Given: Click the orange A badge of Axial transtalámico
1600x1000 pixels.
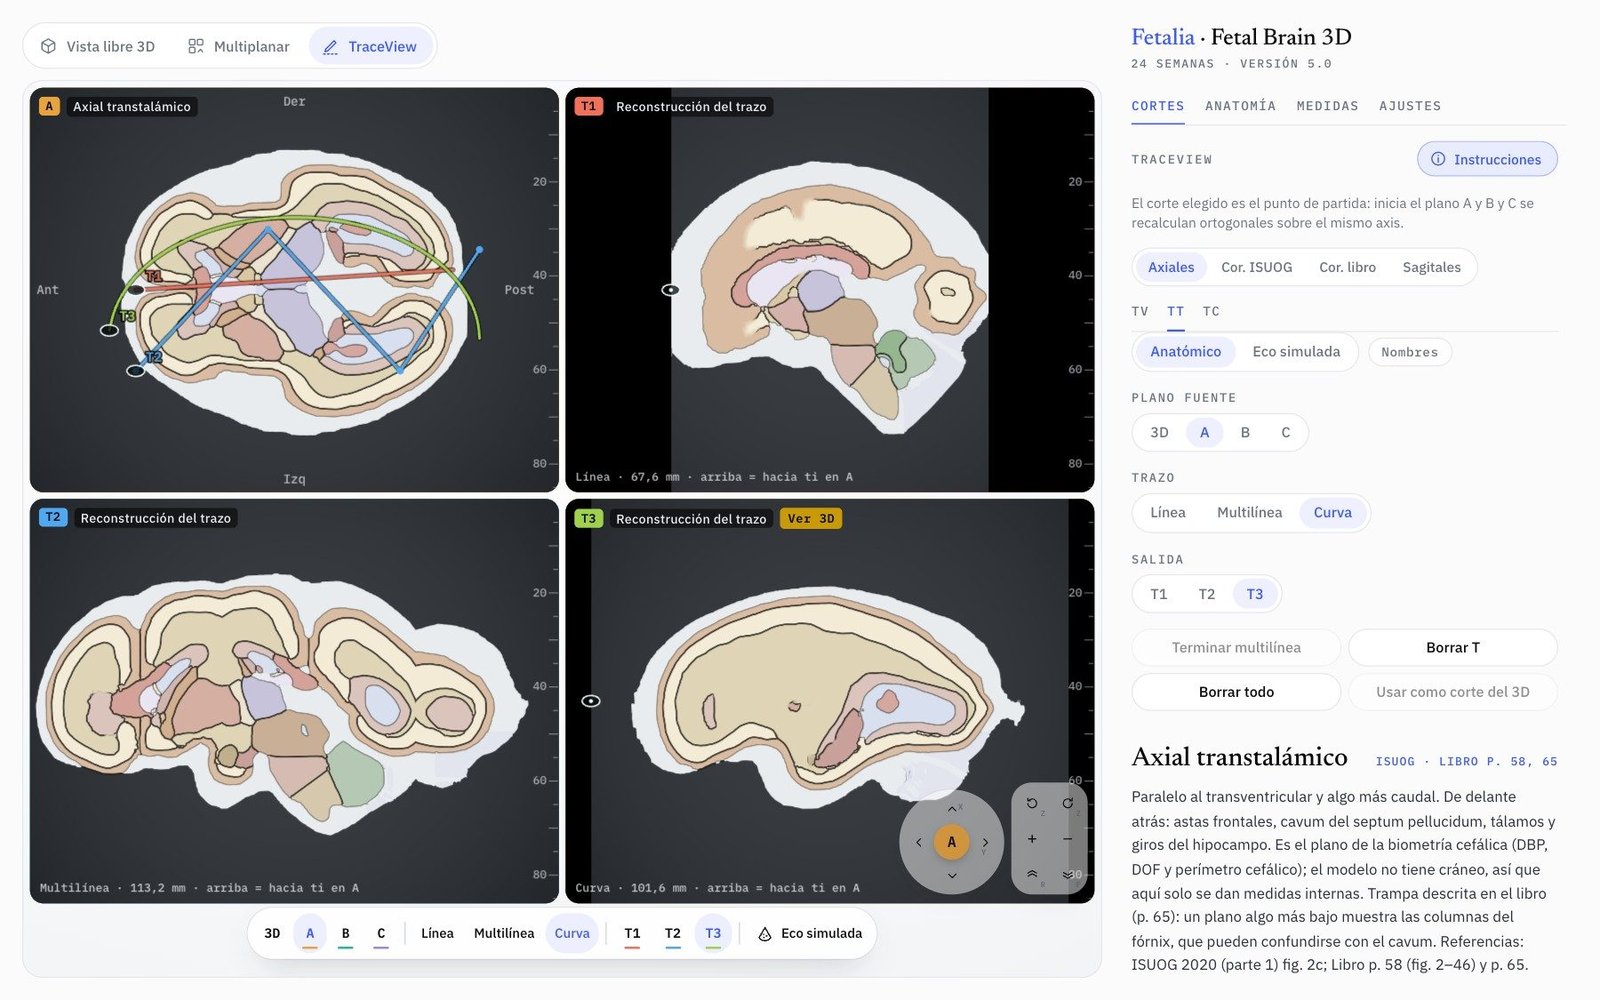Looking at the screenshot, I should [49, 106].
